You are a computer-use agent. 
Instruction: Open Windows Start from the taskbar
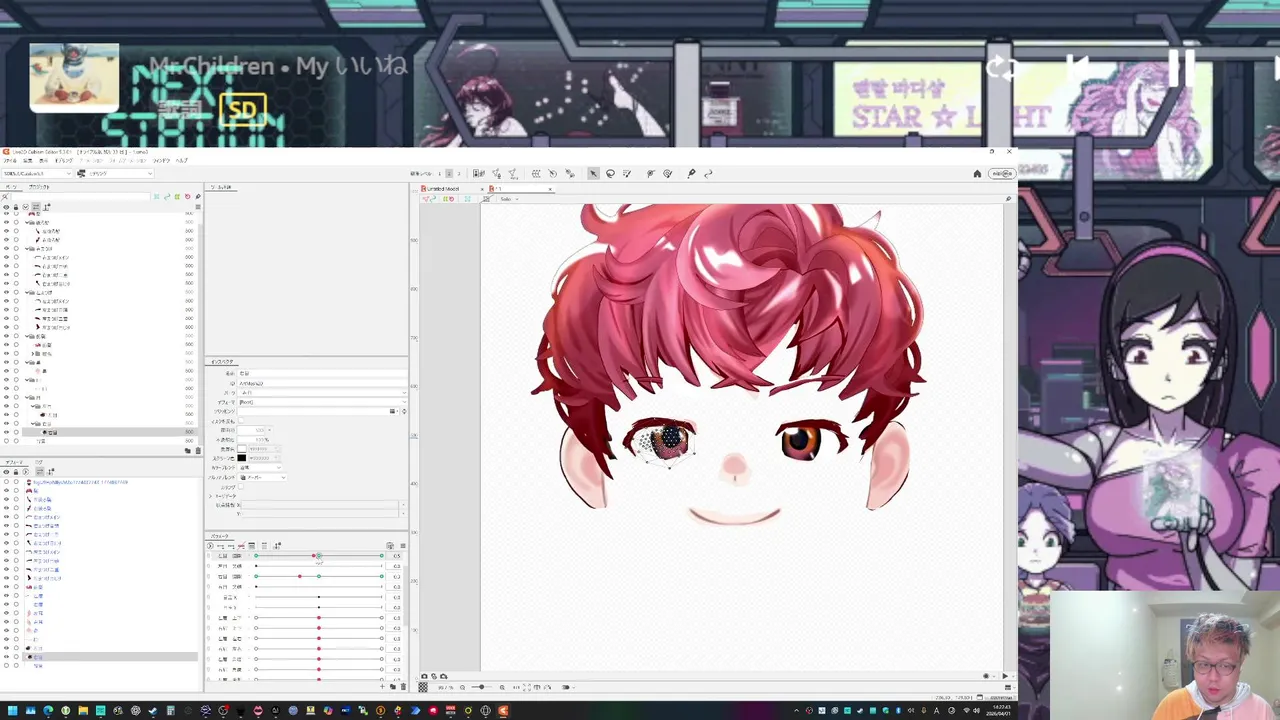click(x=12, y=711)
